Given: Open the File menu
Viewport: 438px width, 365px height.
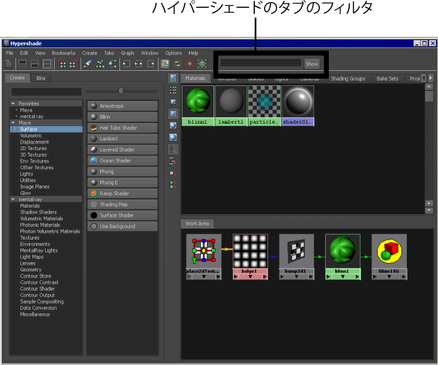Looking at the screenshot, I should tap(10, 53).
